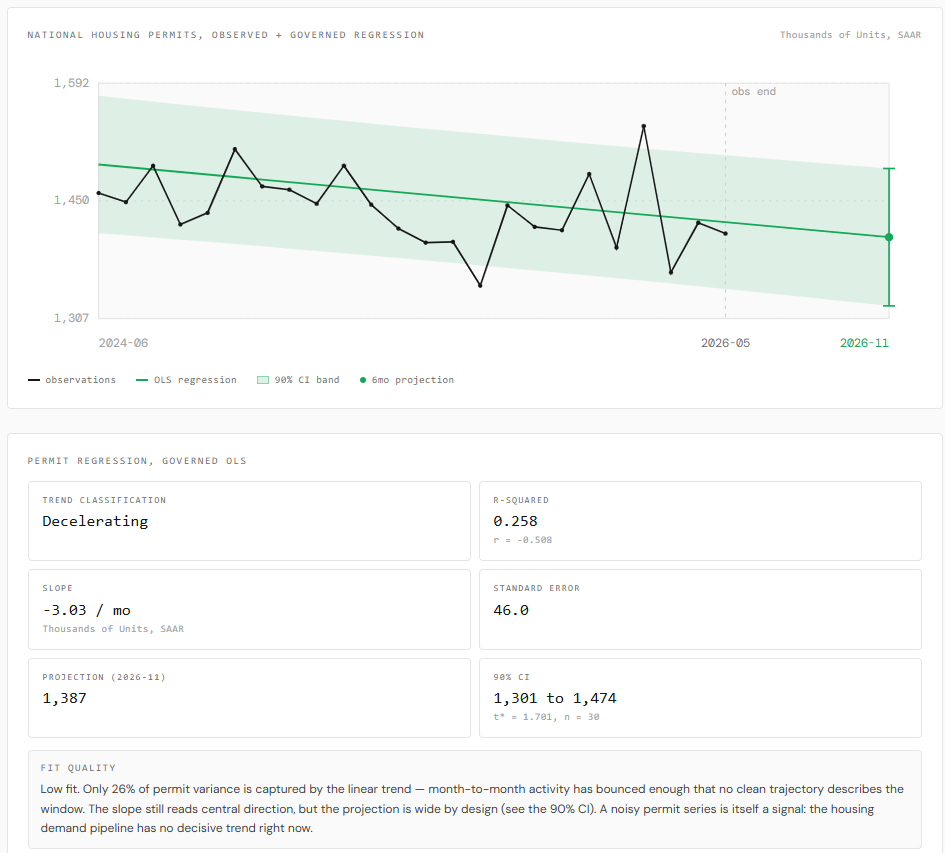Click the 1,307 y-axis label
The width and height of the screenshot is (945, 853).
pyautogui.click(x=71, y=318)
